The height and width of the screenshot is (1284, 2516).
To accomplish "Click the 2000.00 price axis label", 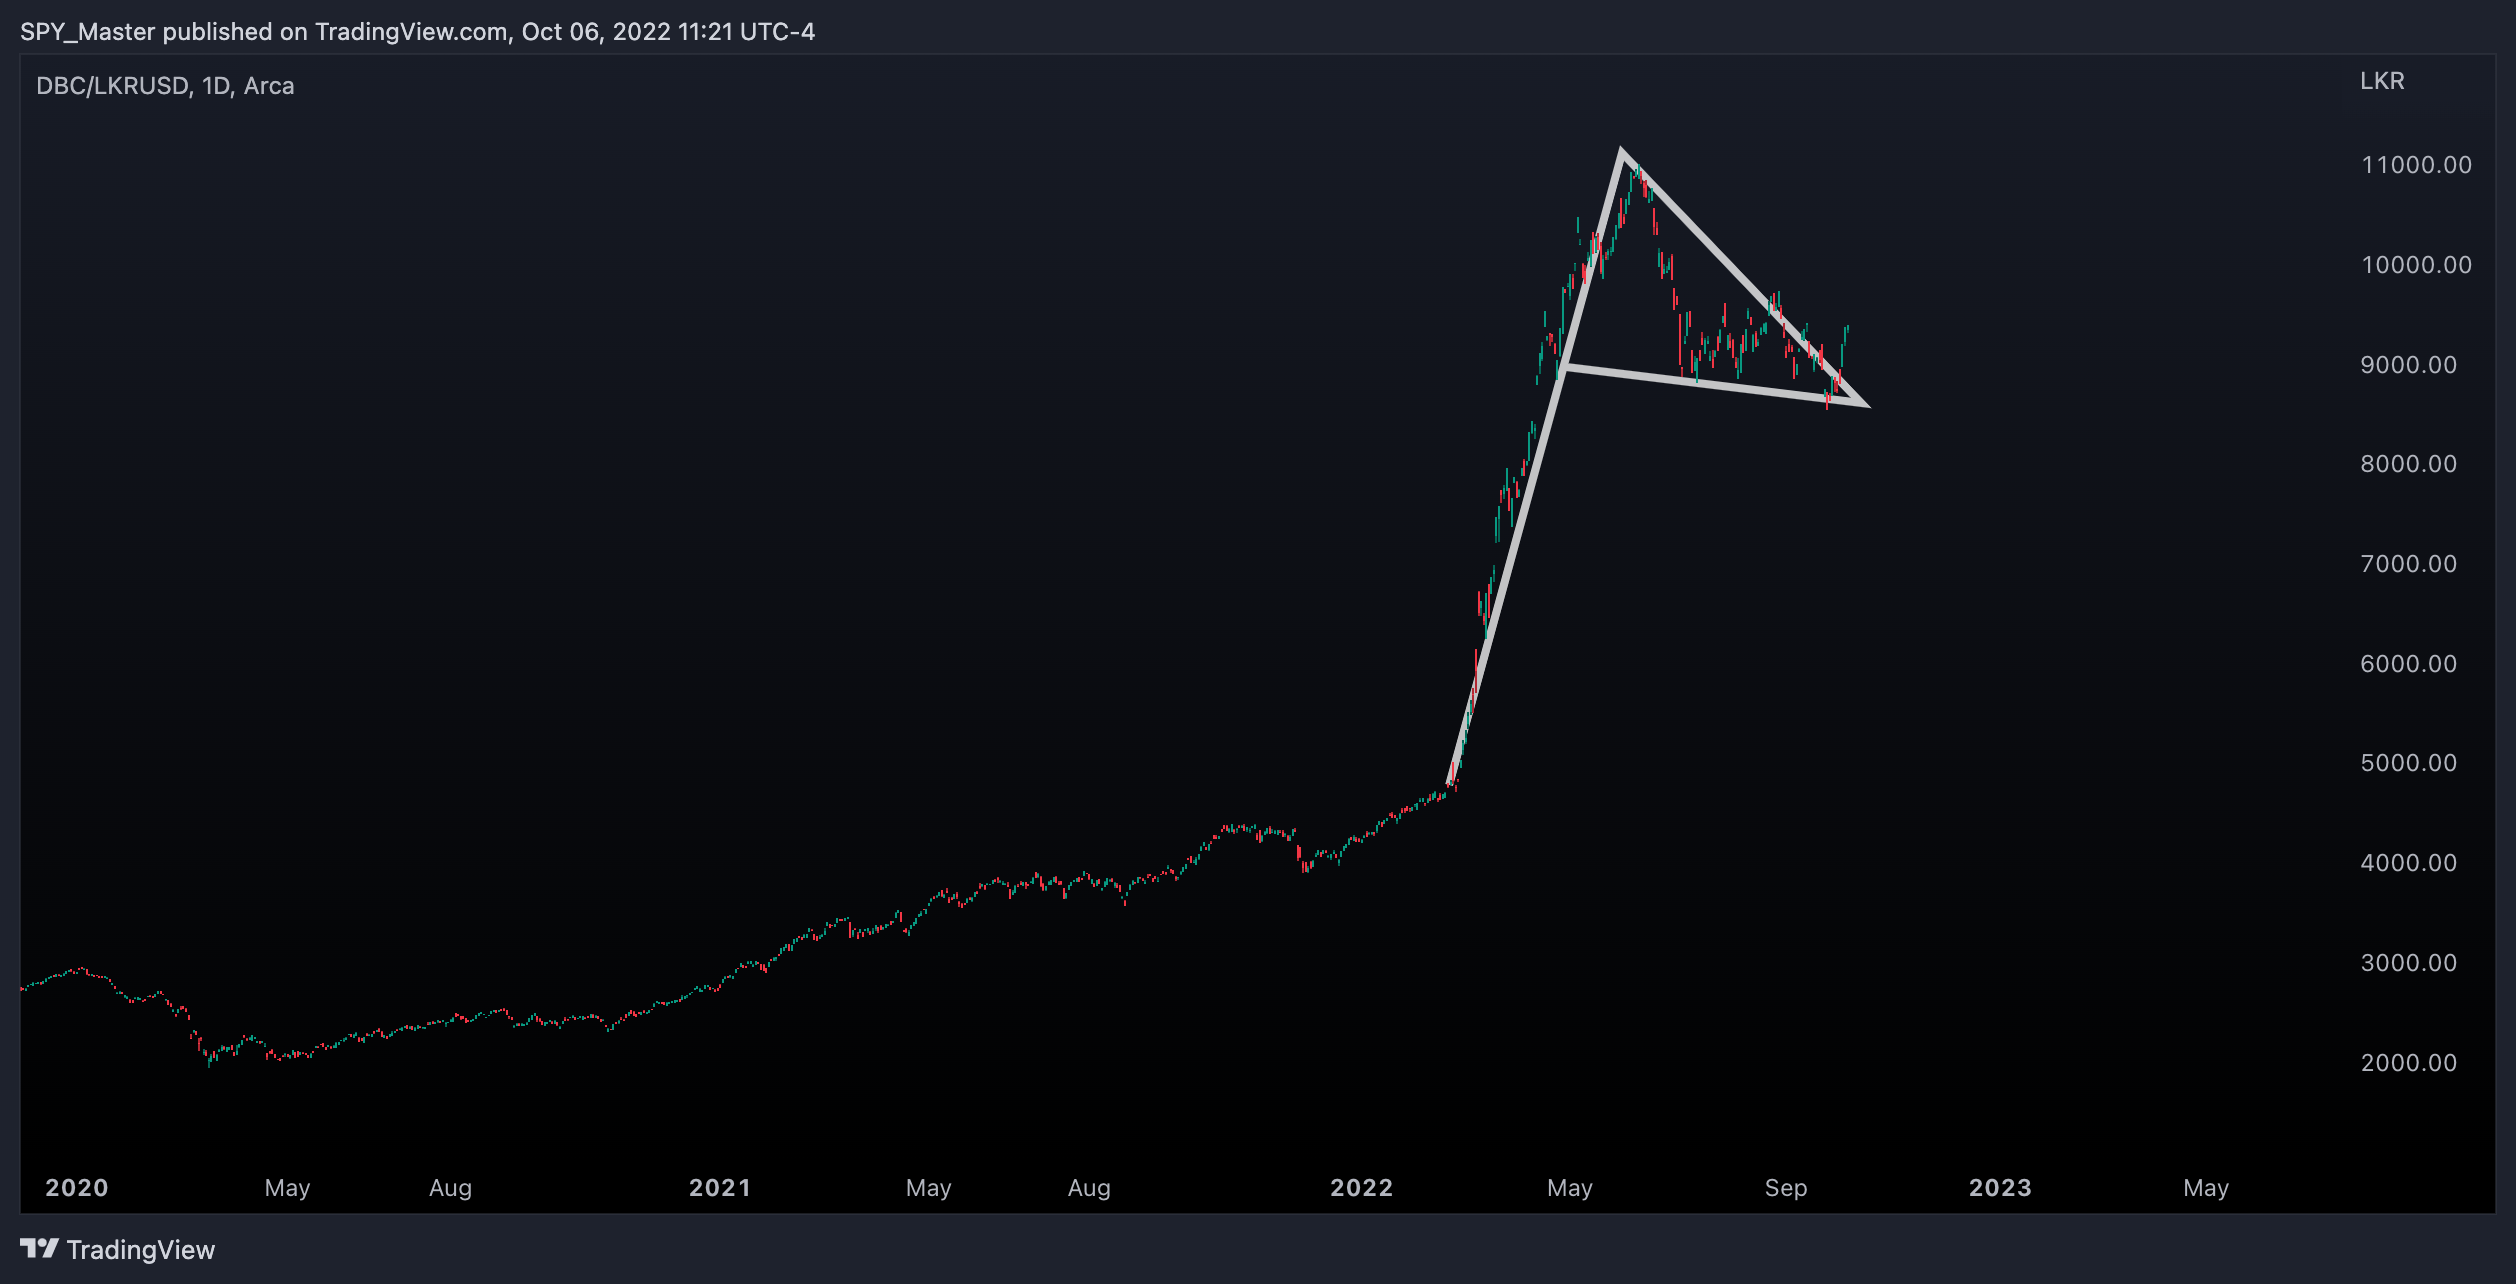I will tap(2408, 1063).
